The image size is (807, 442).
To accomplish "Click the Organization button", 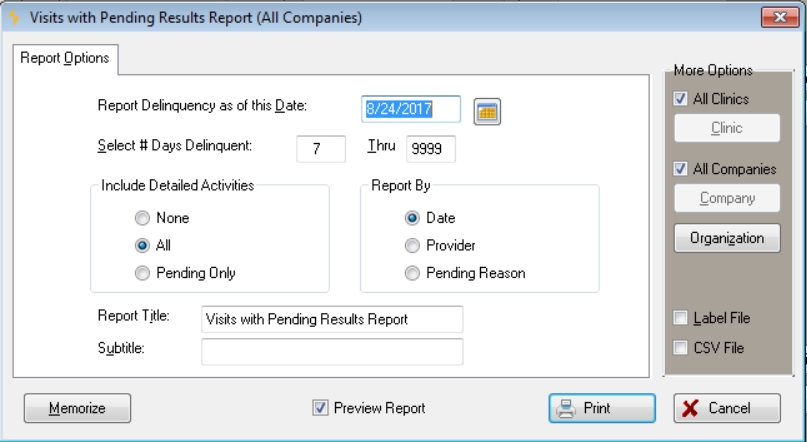I will (x=727, y=238).
